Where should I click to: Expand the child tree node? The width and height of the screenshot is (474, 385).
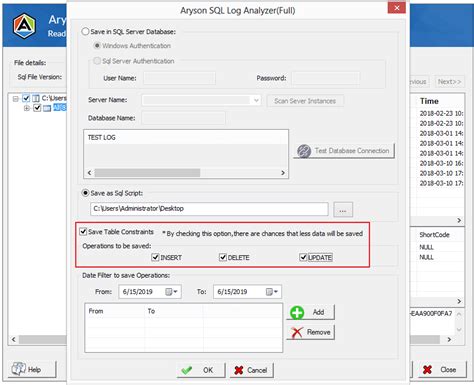pos(27,108)
